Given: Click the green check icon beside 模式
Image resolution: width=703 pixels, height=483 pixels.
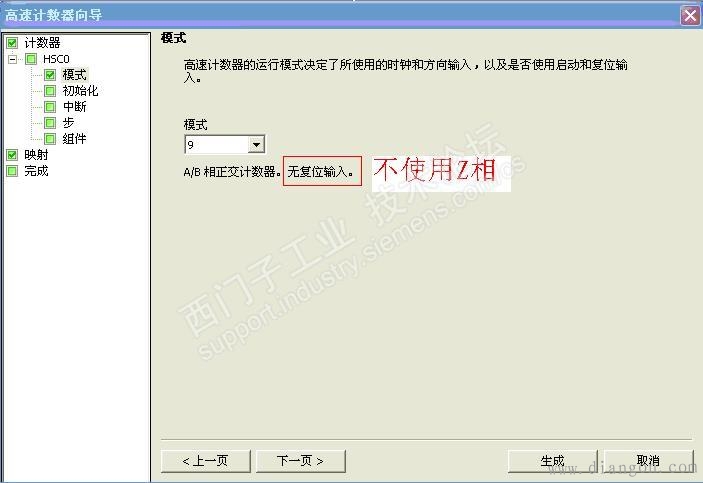Looking at the screenshot, I should coord(50,75).
